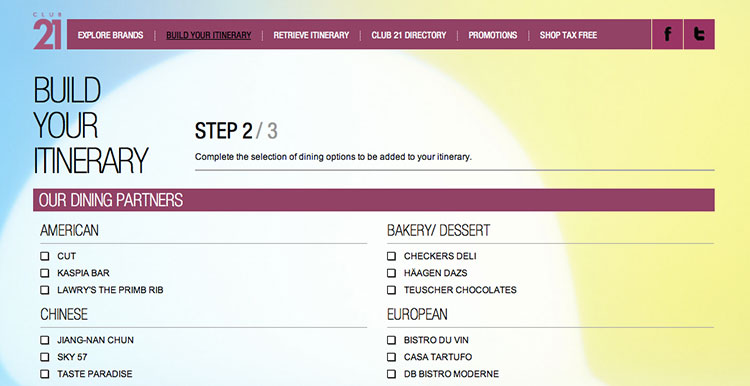Open the Twitter icon link
This screenshot has width=750, height=386.
699,34
